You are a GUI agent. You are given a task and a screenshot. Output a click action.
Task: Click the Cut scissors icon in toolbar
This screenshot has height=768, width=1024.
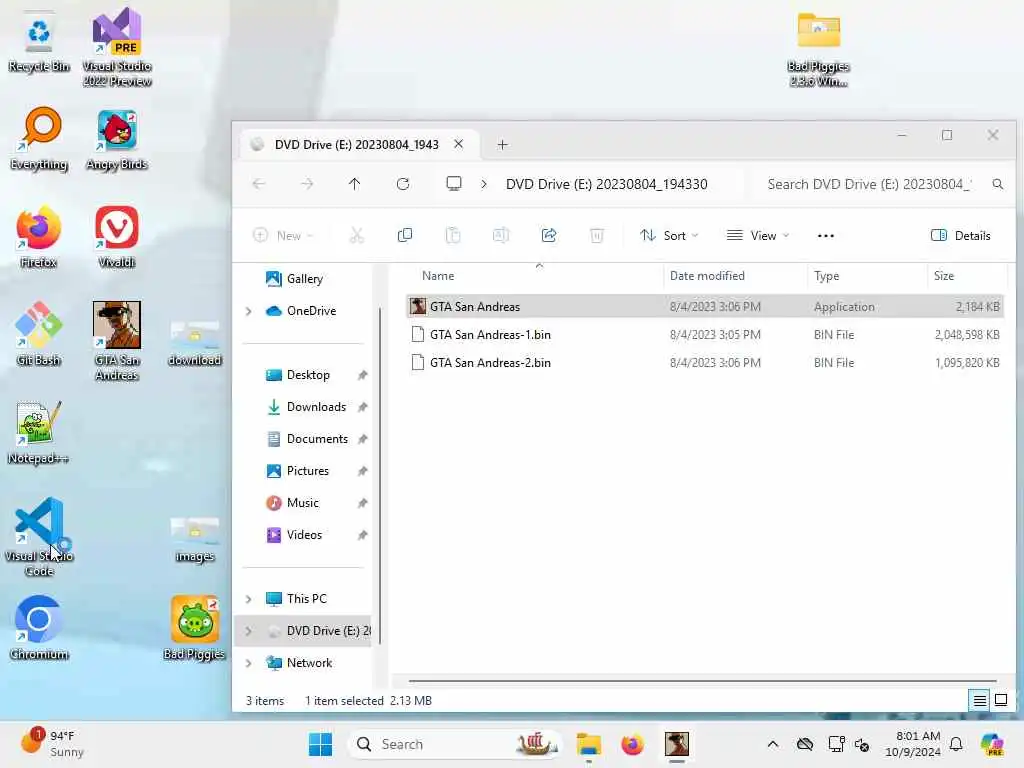pyautogui.click(x=357, y=235)
